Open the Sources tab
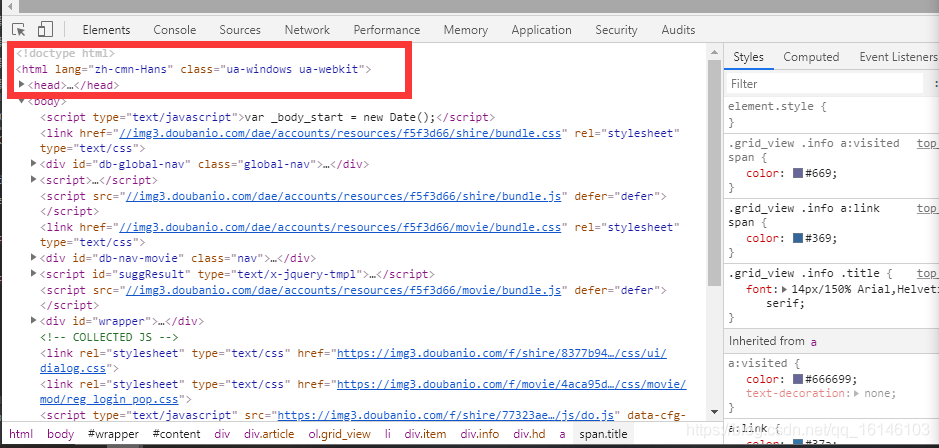 (x=240, y=30)
